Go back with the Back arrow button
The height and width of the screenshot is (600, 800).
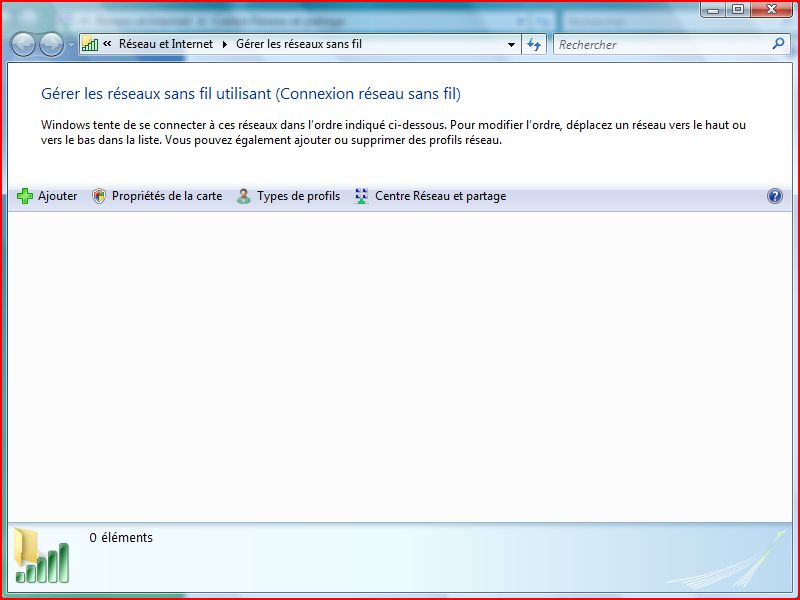[x=22, y=44]
